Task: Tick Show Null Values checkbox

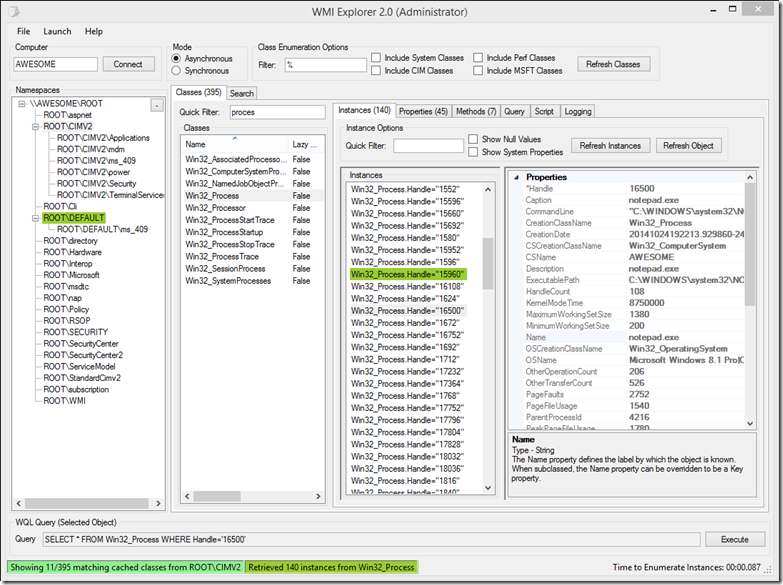Action: click(x=473, y=139)
